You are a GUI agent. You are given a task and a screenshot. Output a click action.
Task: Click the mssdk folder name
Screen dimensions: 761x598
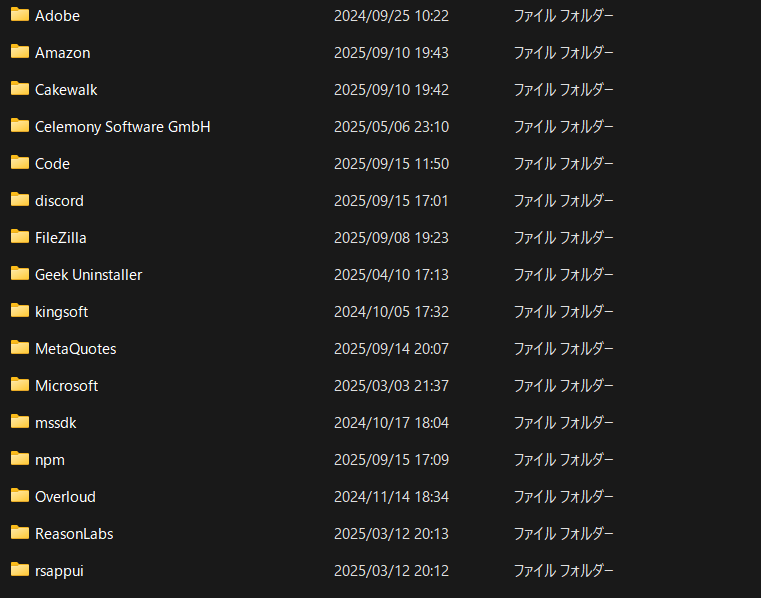tap(55, 423)
